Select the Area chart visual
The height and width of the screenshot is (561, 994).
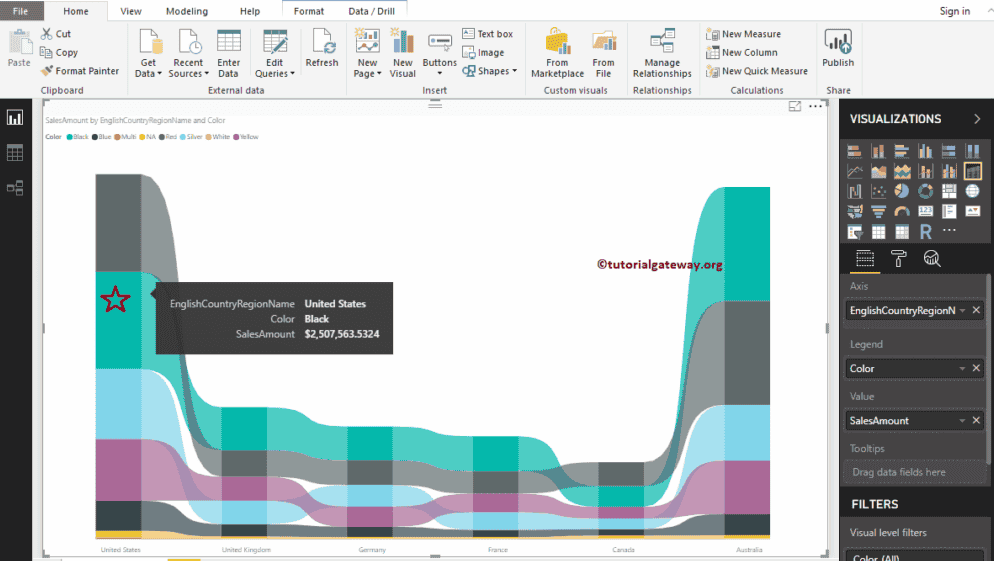coord(878,171)
